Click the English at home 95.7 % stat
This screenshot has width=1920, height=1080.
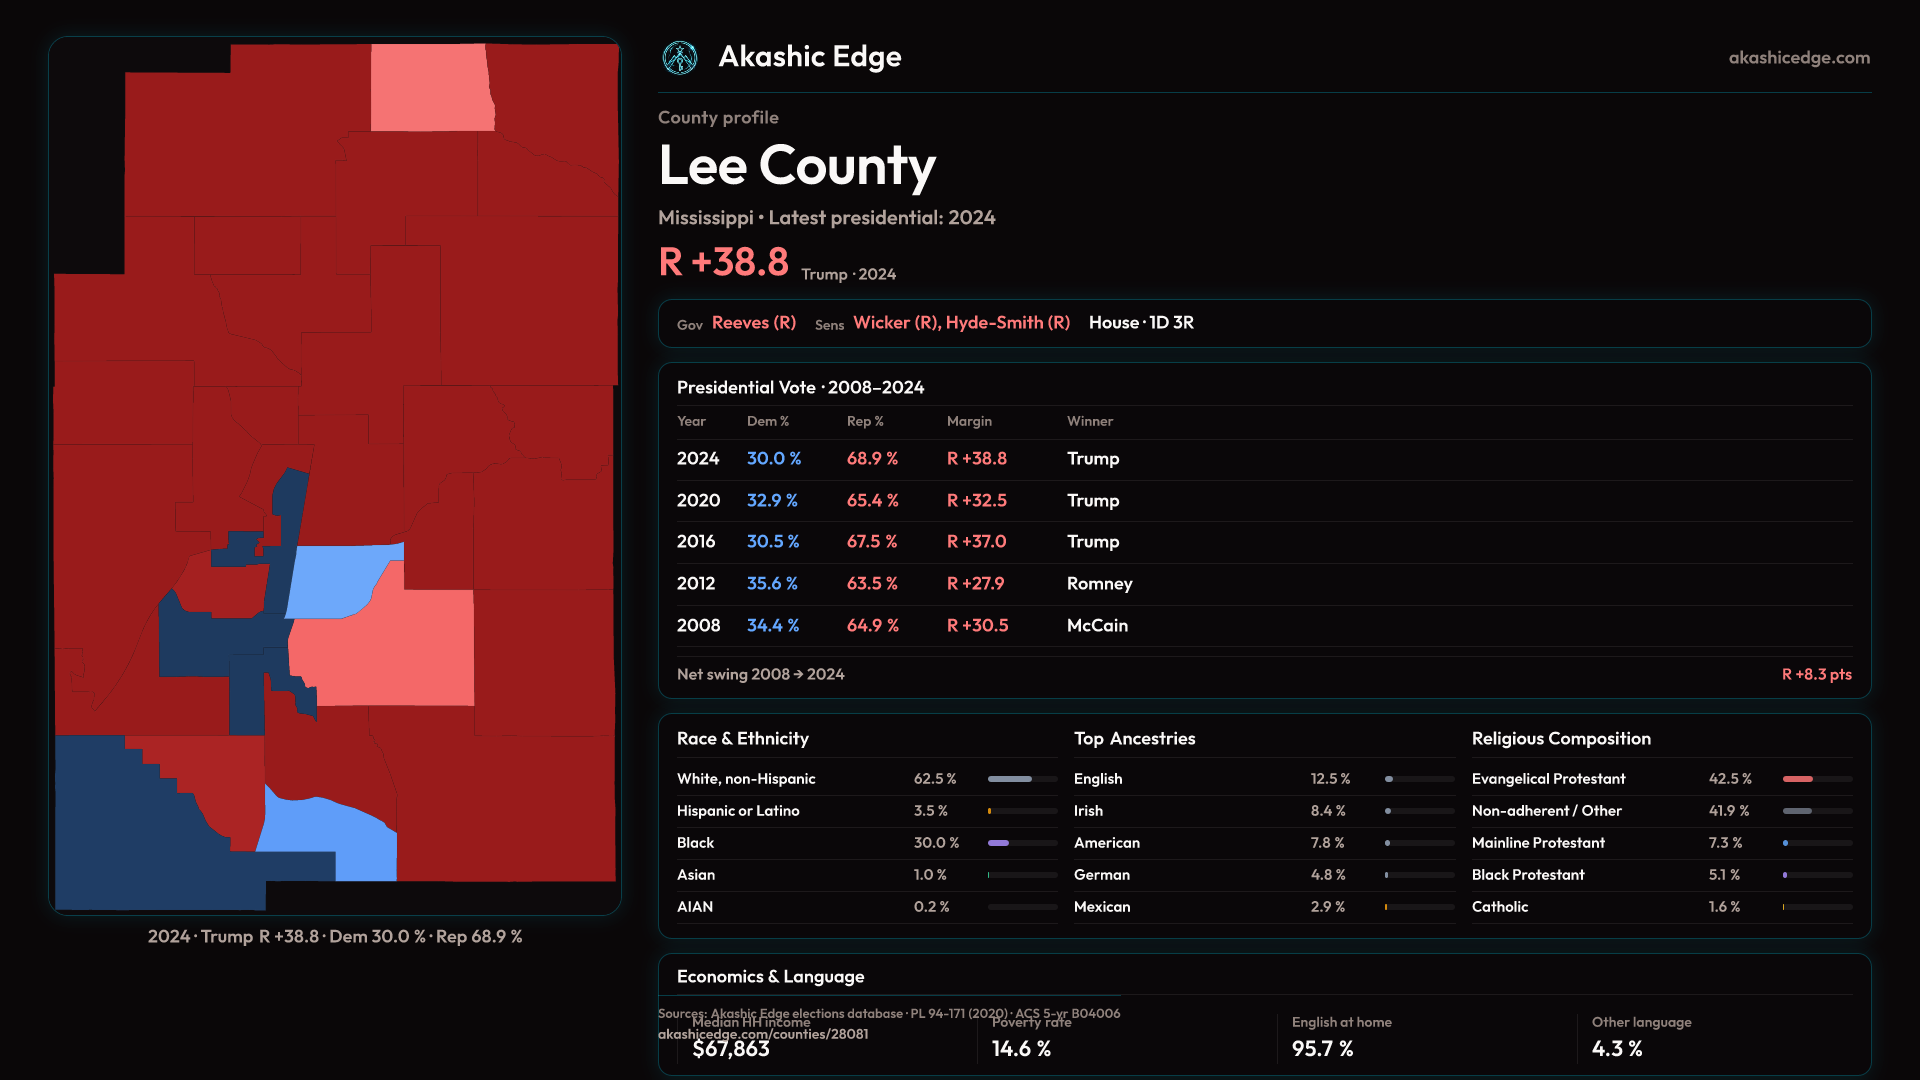click(1322, 1049)
